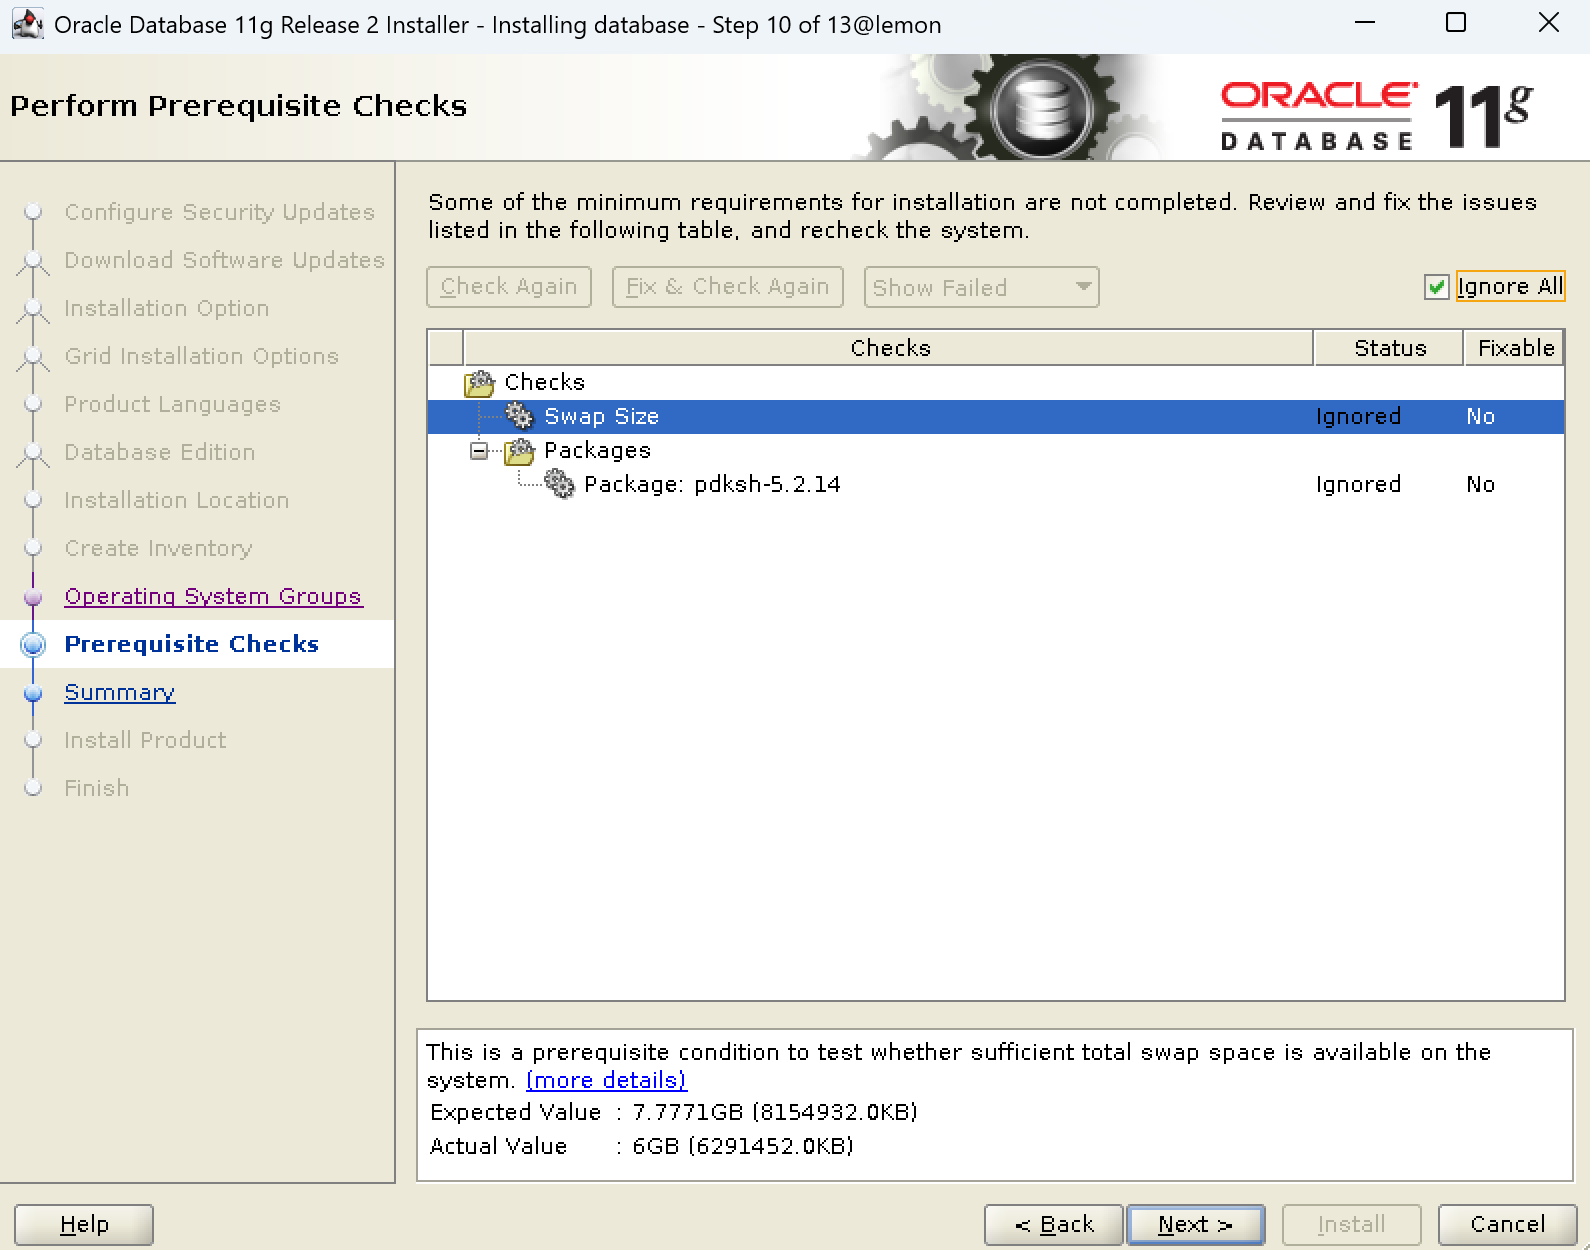
Task: Close the installer window
Action: (1548, 23)
